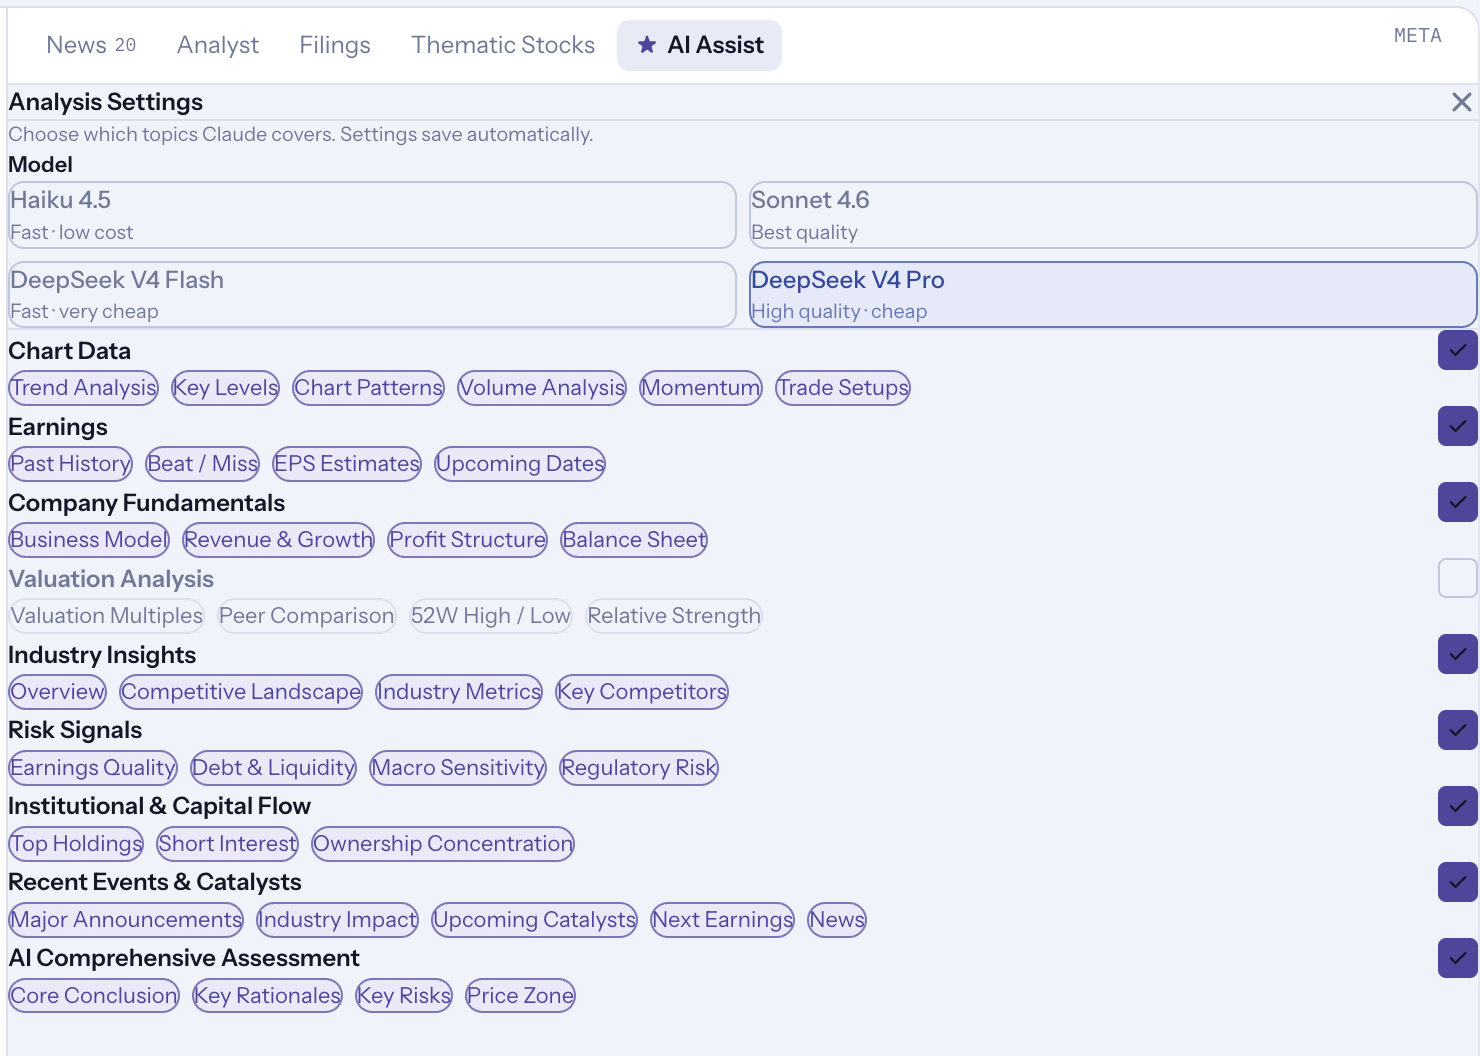Toggle the Chart Patterns chip

(x=368, y=388)
